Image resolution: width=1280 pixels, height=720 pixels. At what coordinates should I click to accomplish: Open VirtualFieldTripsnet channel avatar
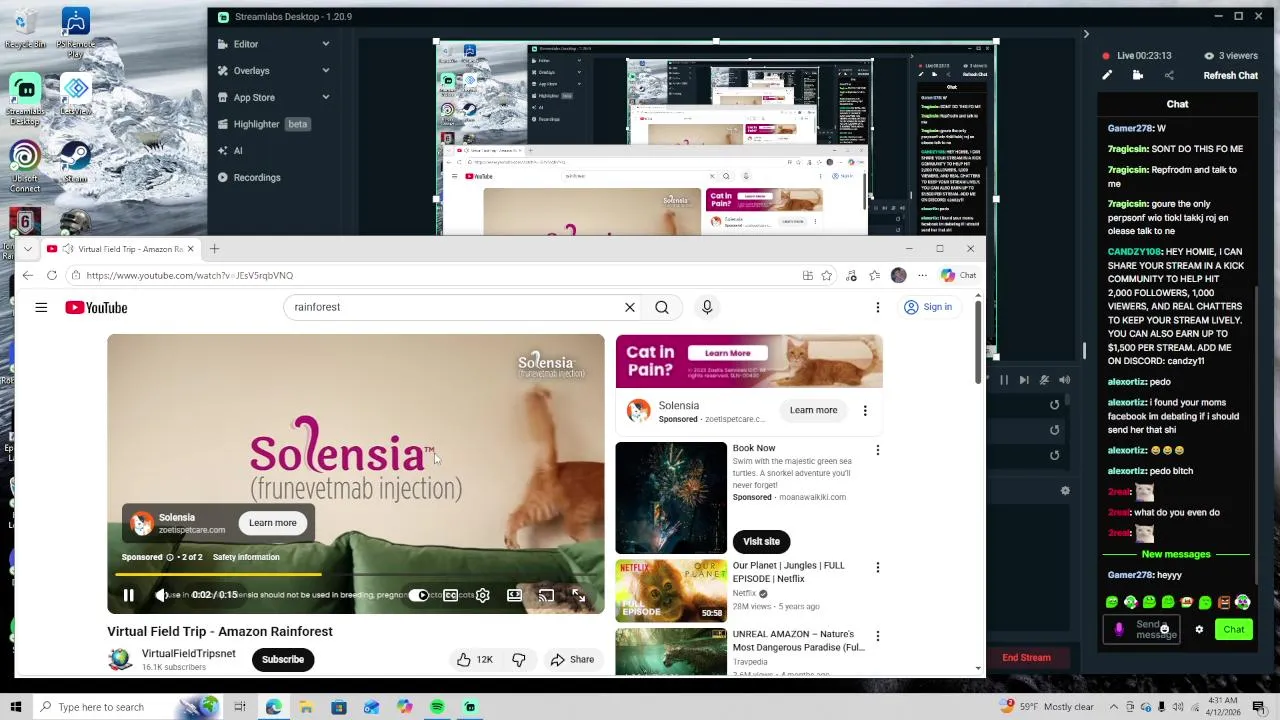pos(120,659)
